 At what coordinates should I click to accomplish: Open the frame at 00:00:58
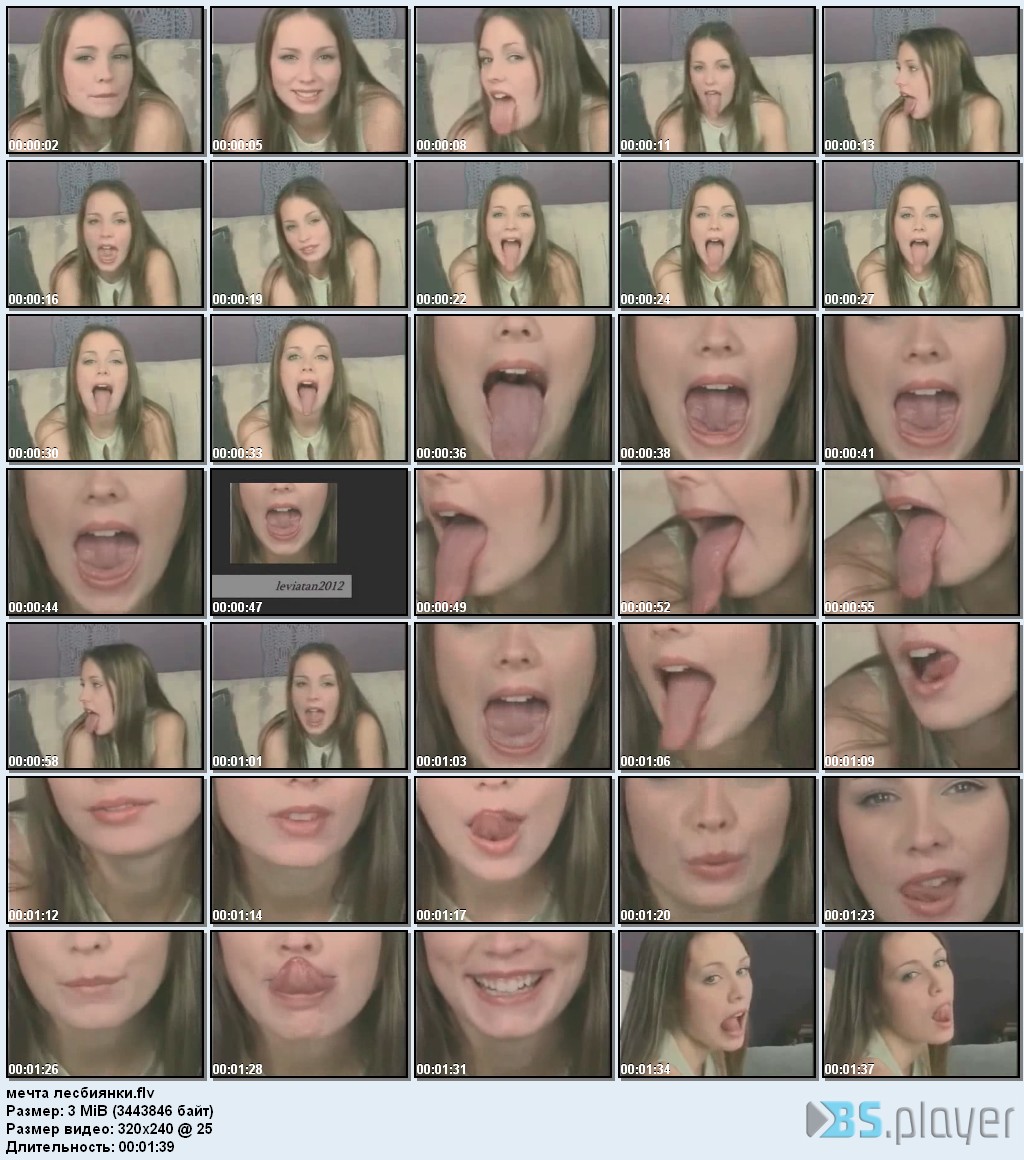pos(106,696)
